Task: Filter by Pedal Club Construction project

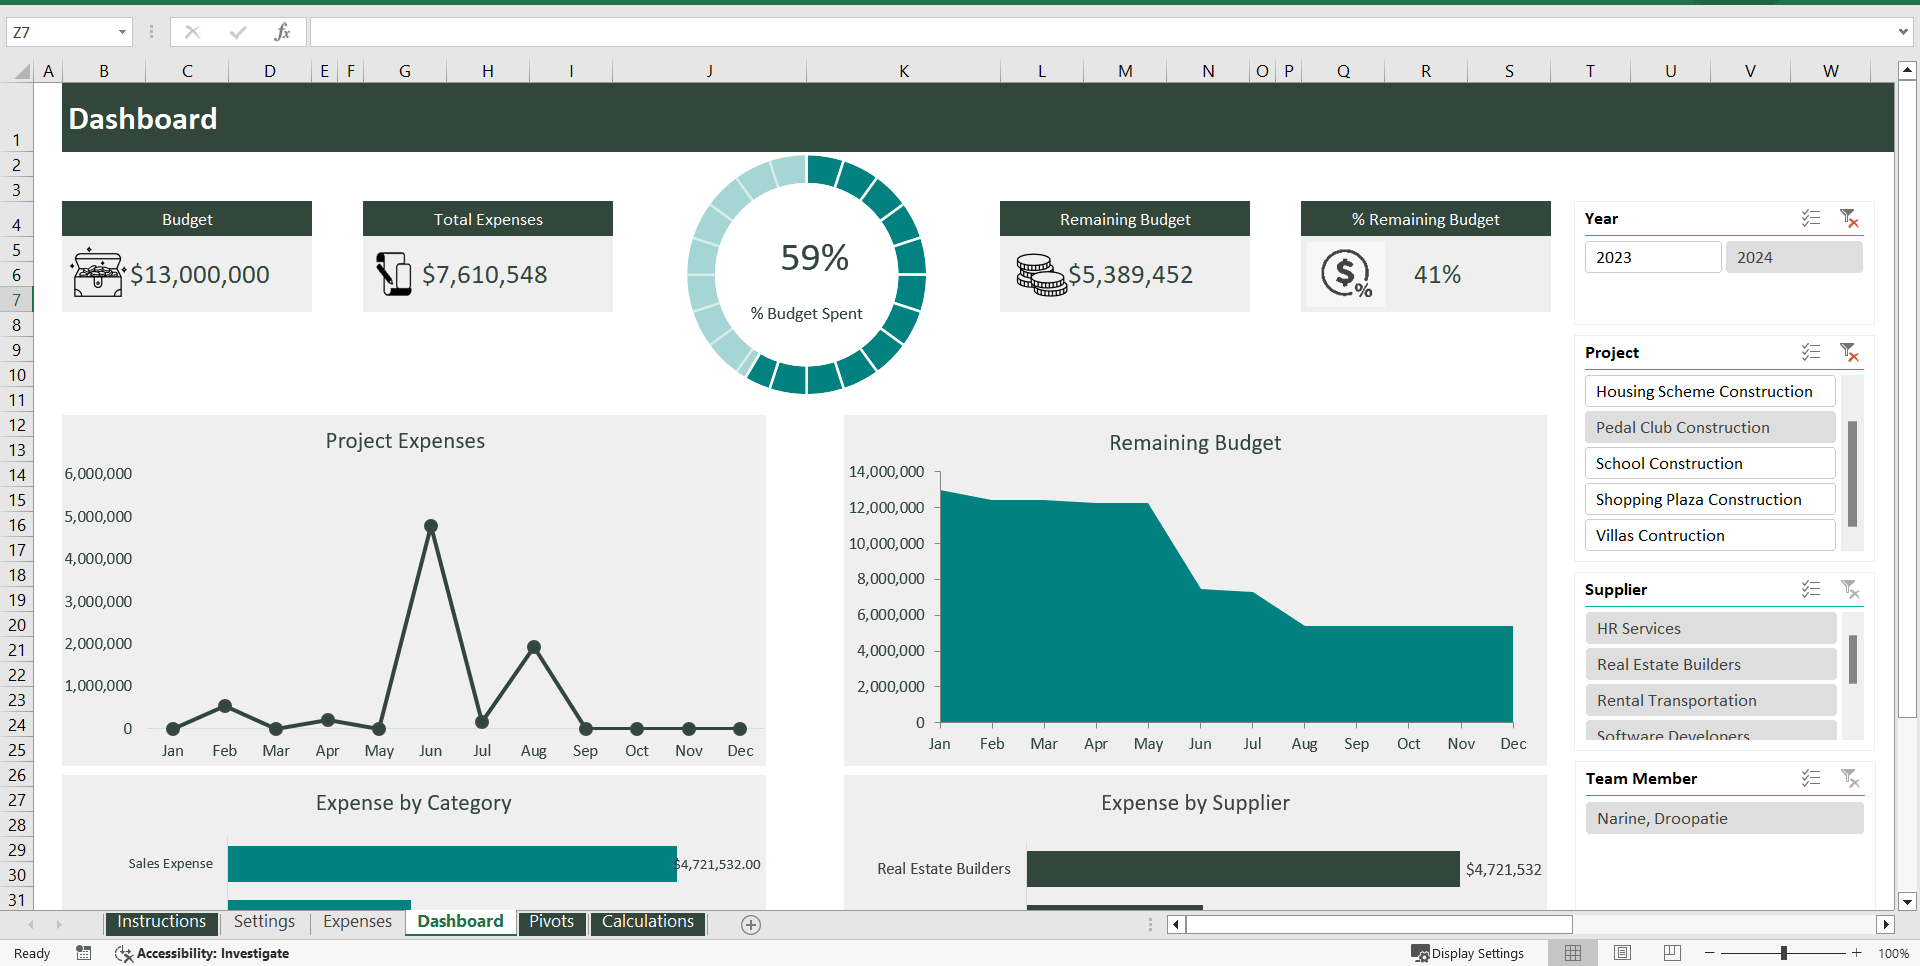Action: point(1710,427)
